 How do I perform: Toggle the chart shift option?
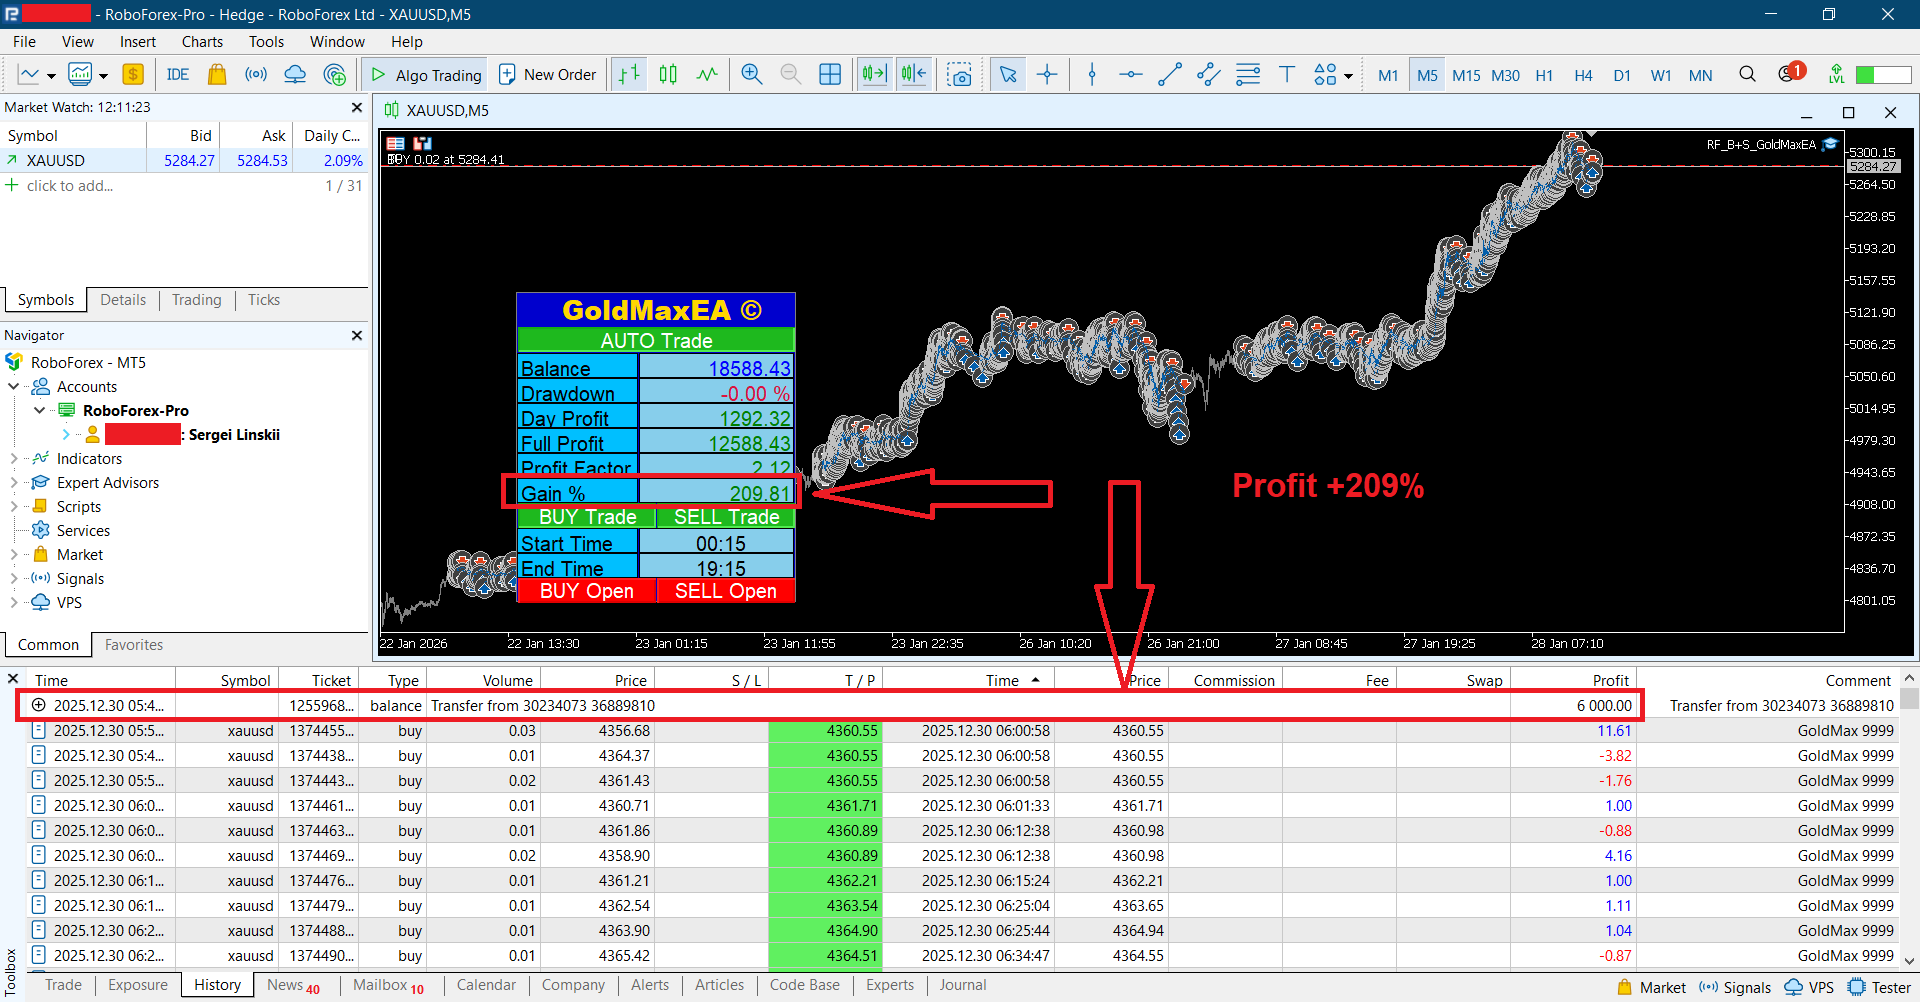coord(913,75)
